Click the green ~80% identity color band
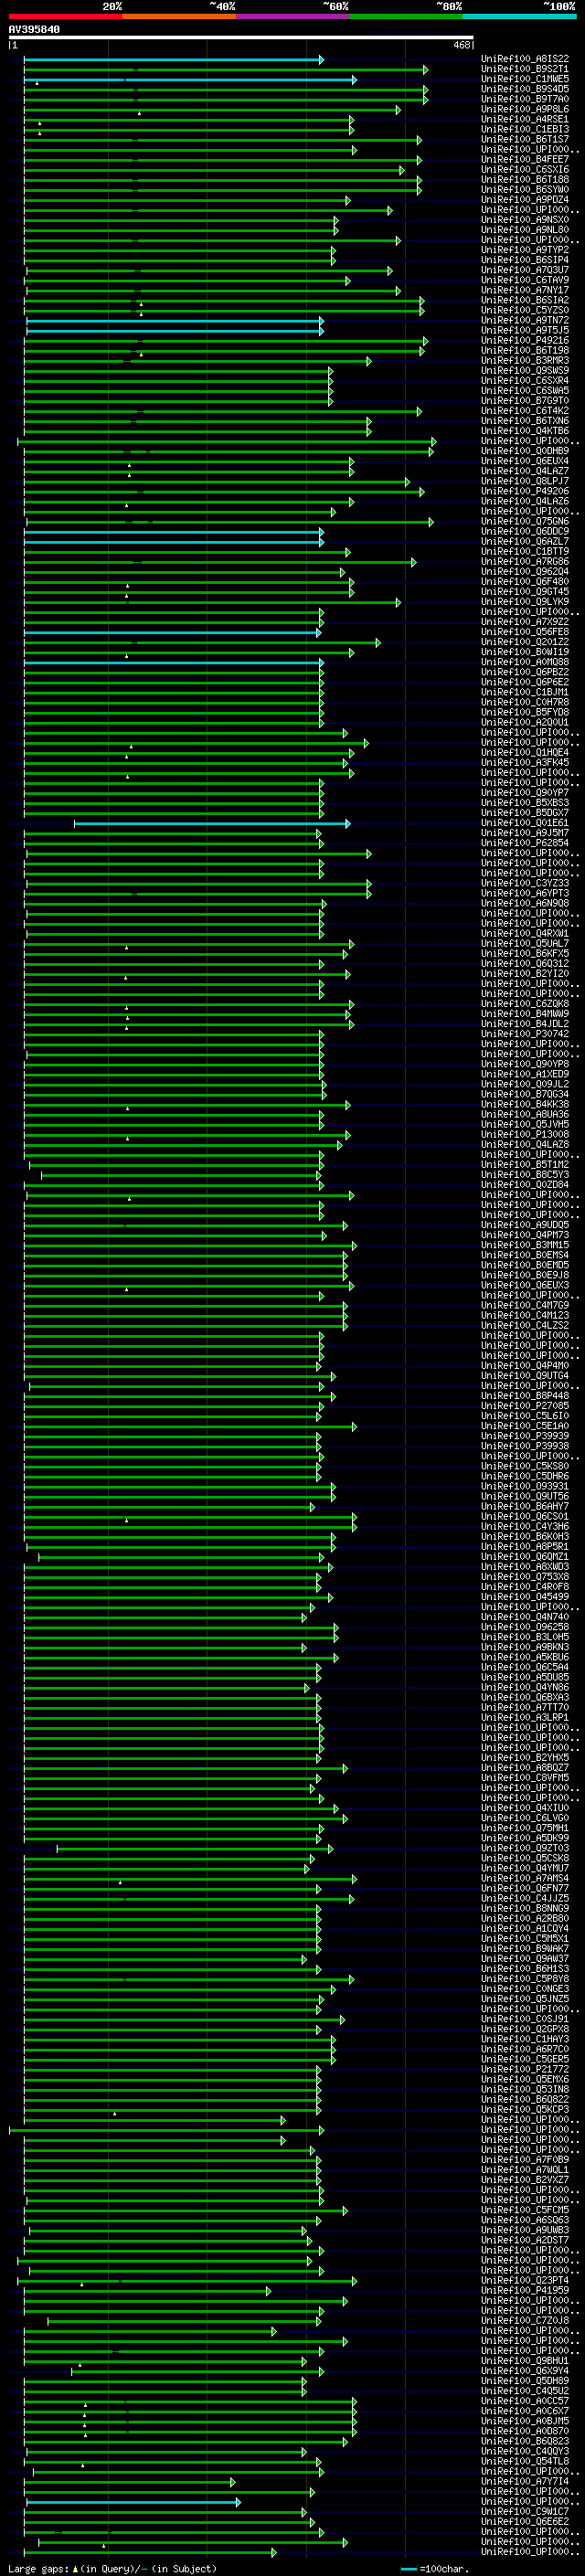The width and height of the screenshot is (585, 2576). (x=406, y=16)
